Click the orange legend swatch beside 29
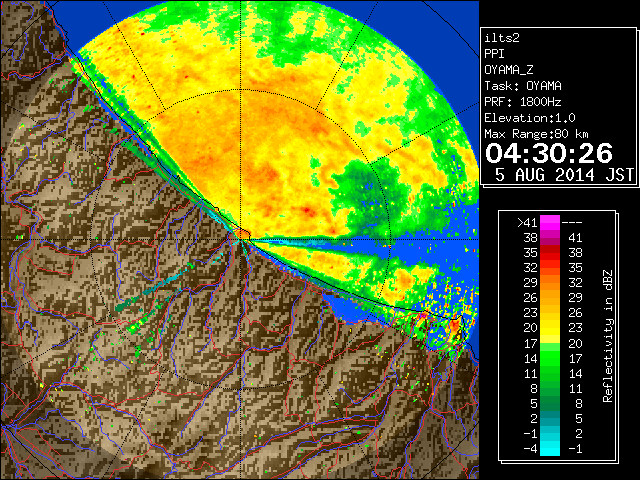640x480 pixels. point(550,282)
